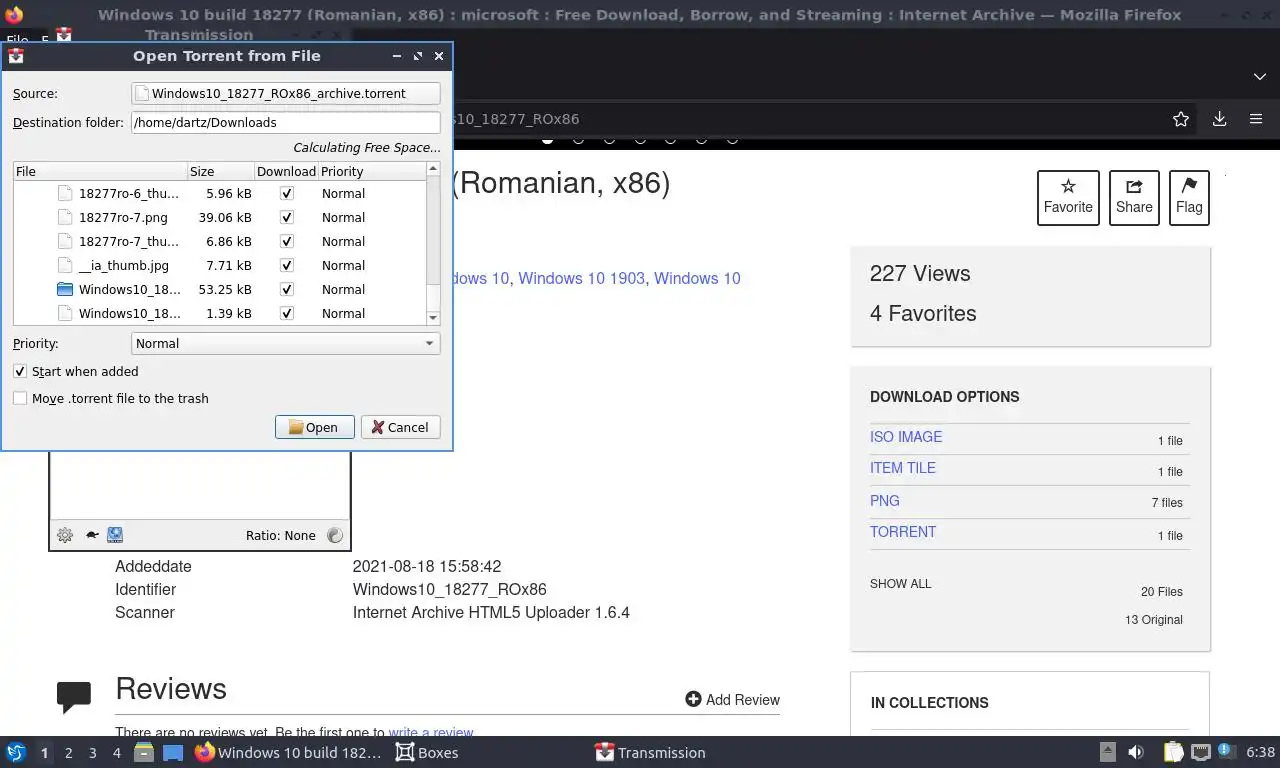
Task: Toggle the turtle alternative speed limits icon
Action: click(91, 535)
